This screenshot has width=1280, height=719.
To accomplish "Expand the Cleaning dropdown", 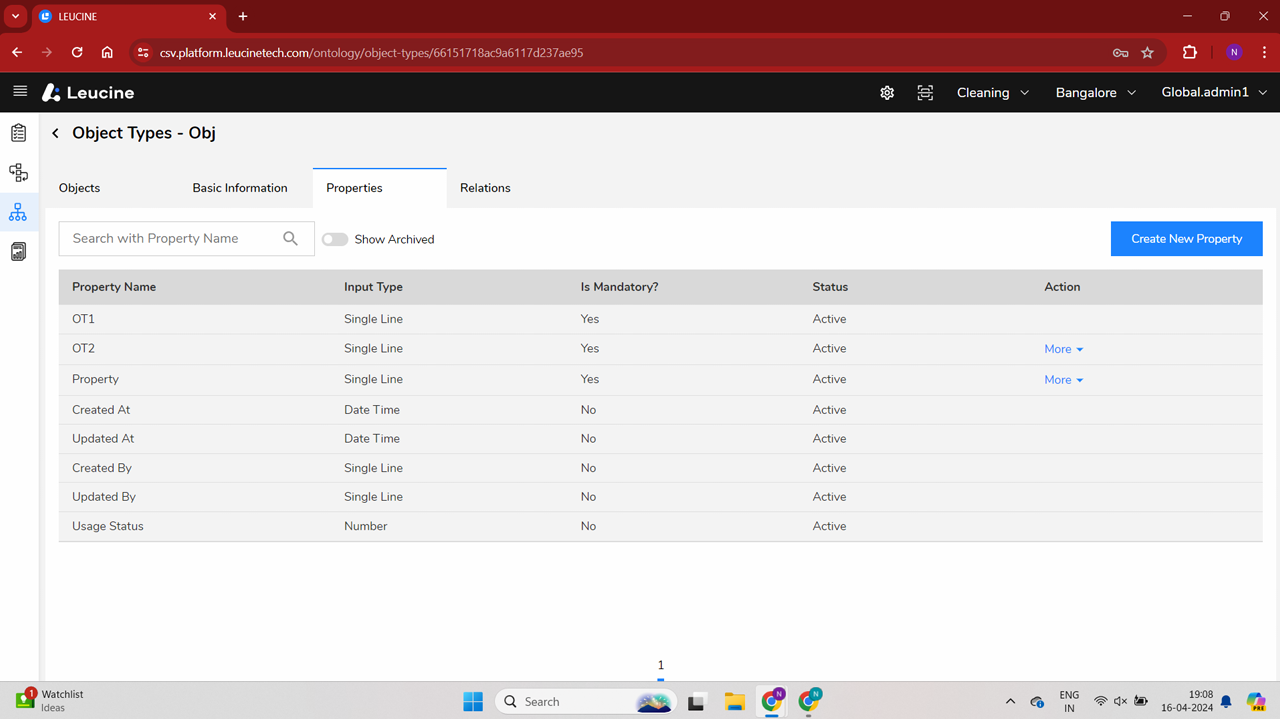I will 992,92.
